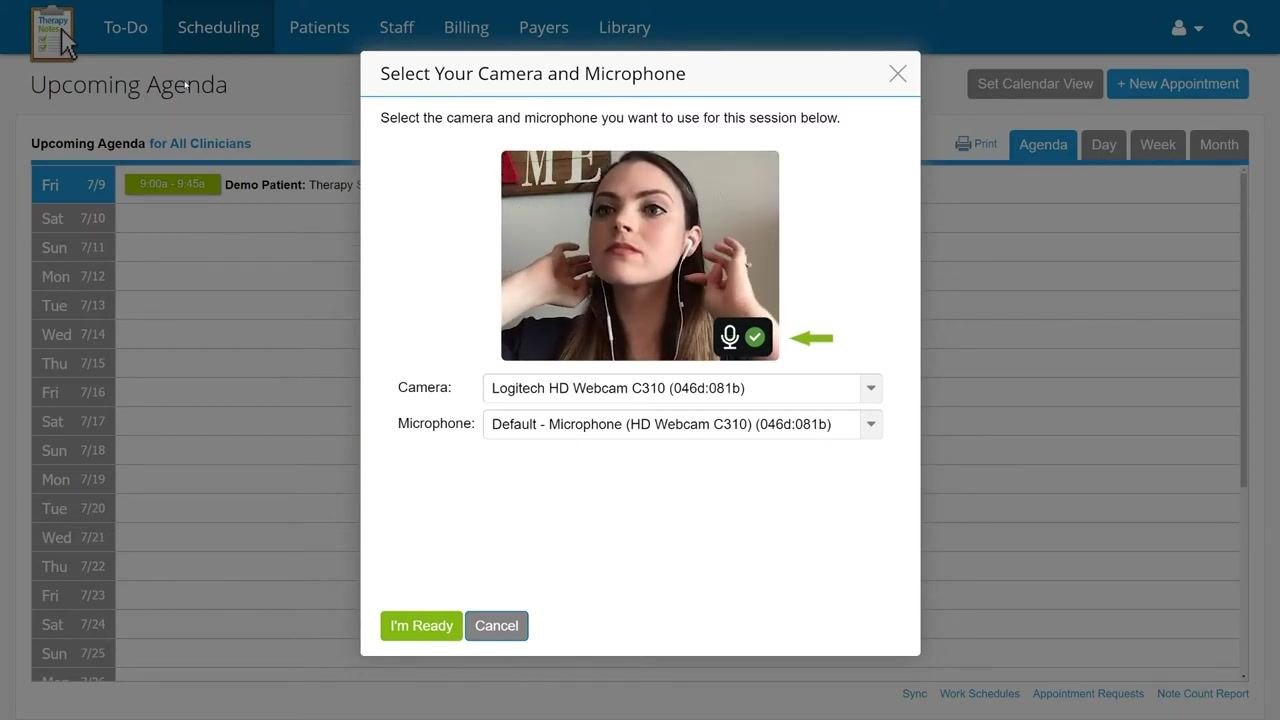This screenshot has height=720, width=1280.
Task: Select the Tue 7/20 agenda row
Action: 636,508
